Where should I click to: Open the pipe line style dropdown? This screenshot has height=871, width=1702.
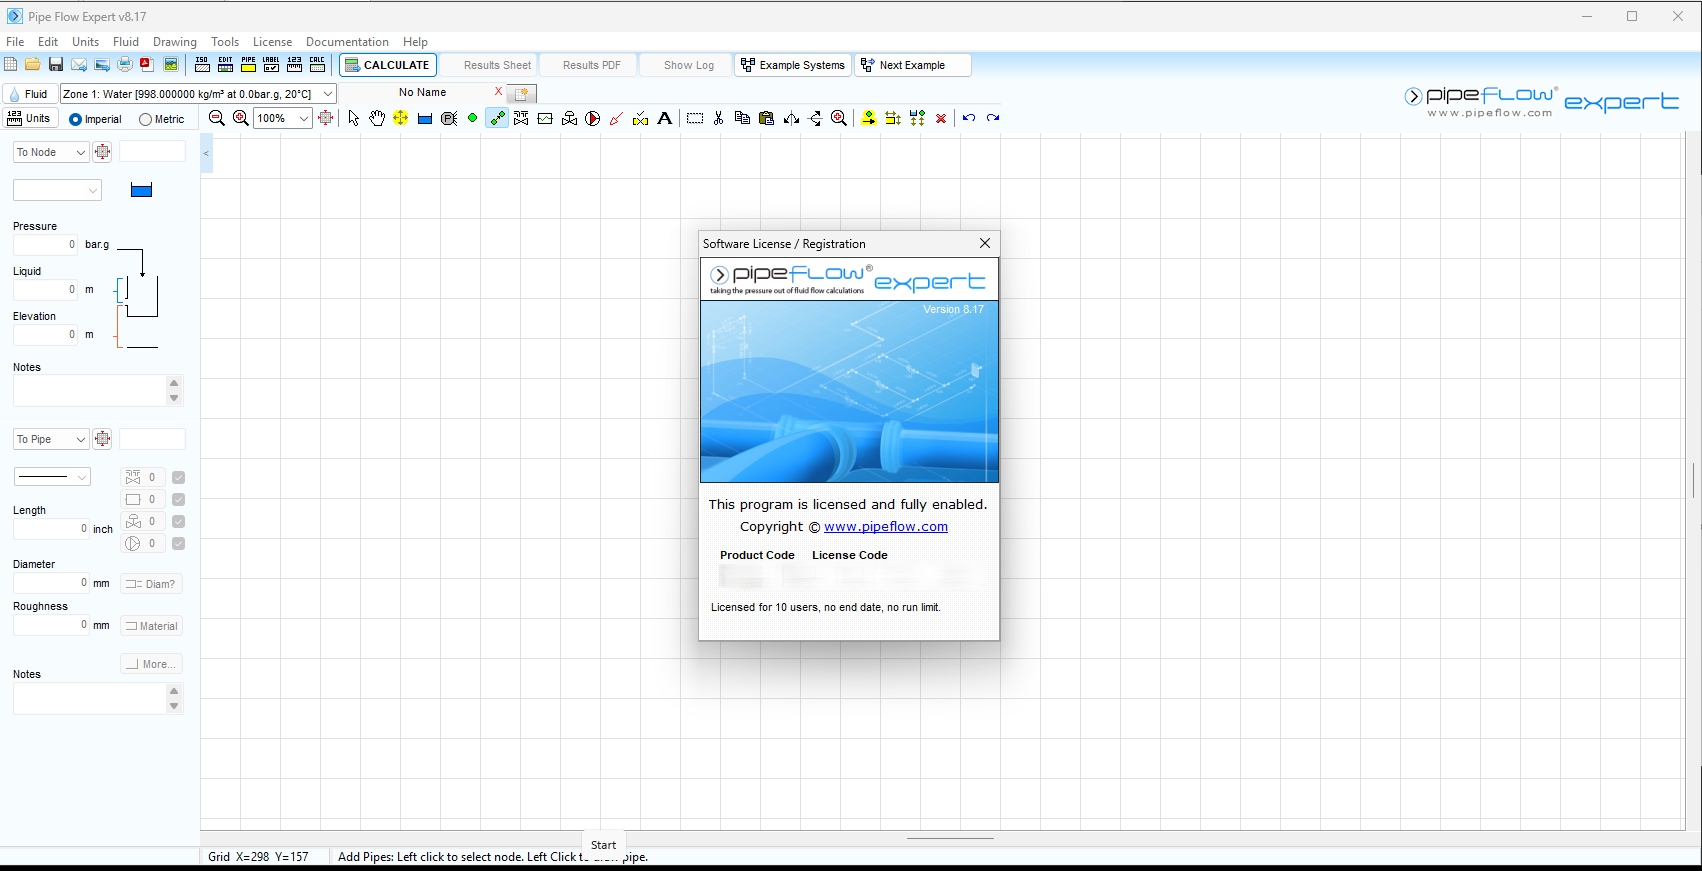52,477
